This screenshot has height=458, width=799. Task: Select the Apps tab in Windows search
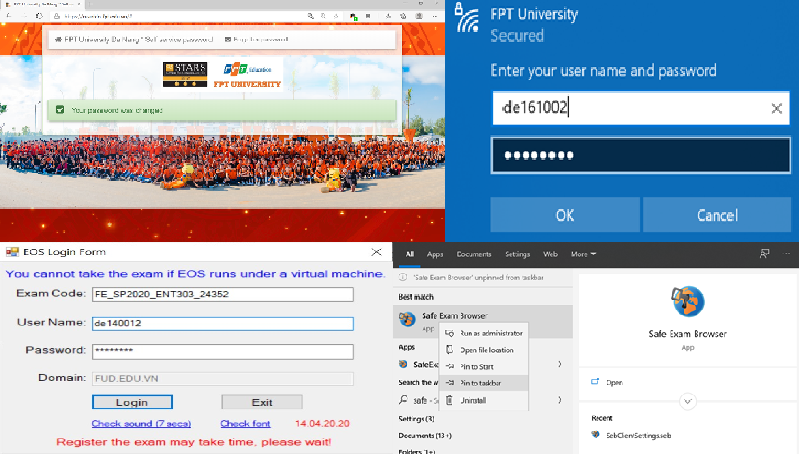[x=435, y=254]
